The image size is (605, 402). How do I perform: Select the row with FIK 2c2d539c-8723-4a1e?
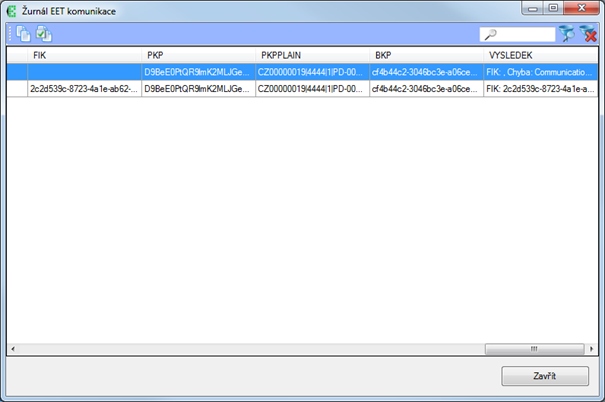coord(84,88)
